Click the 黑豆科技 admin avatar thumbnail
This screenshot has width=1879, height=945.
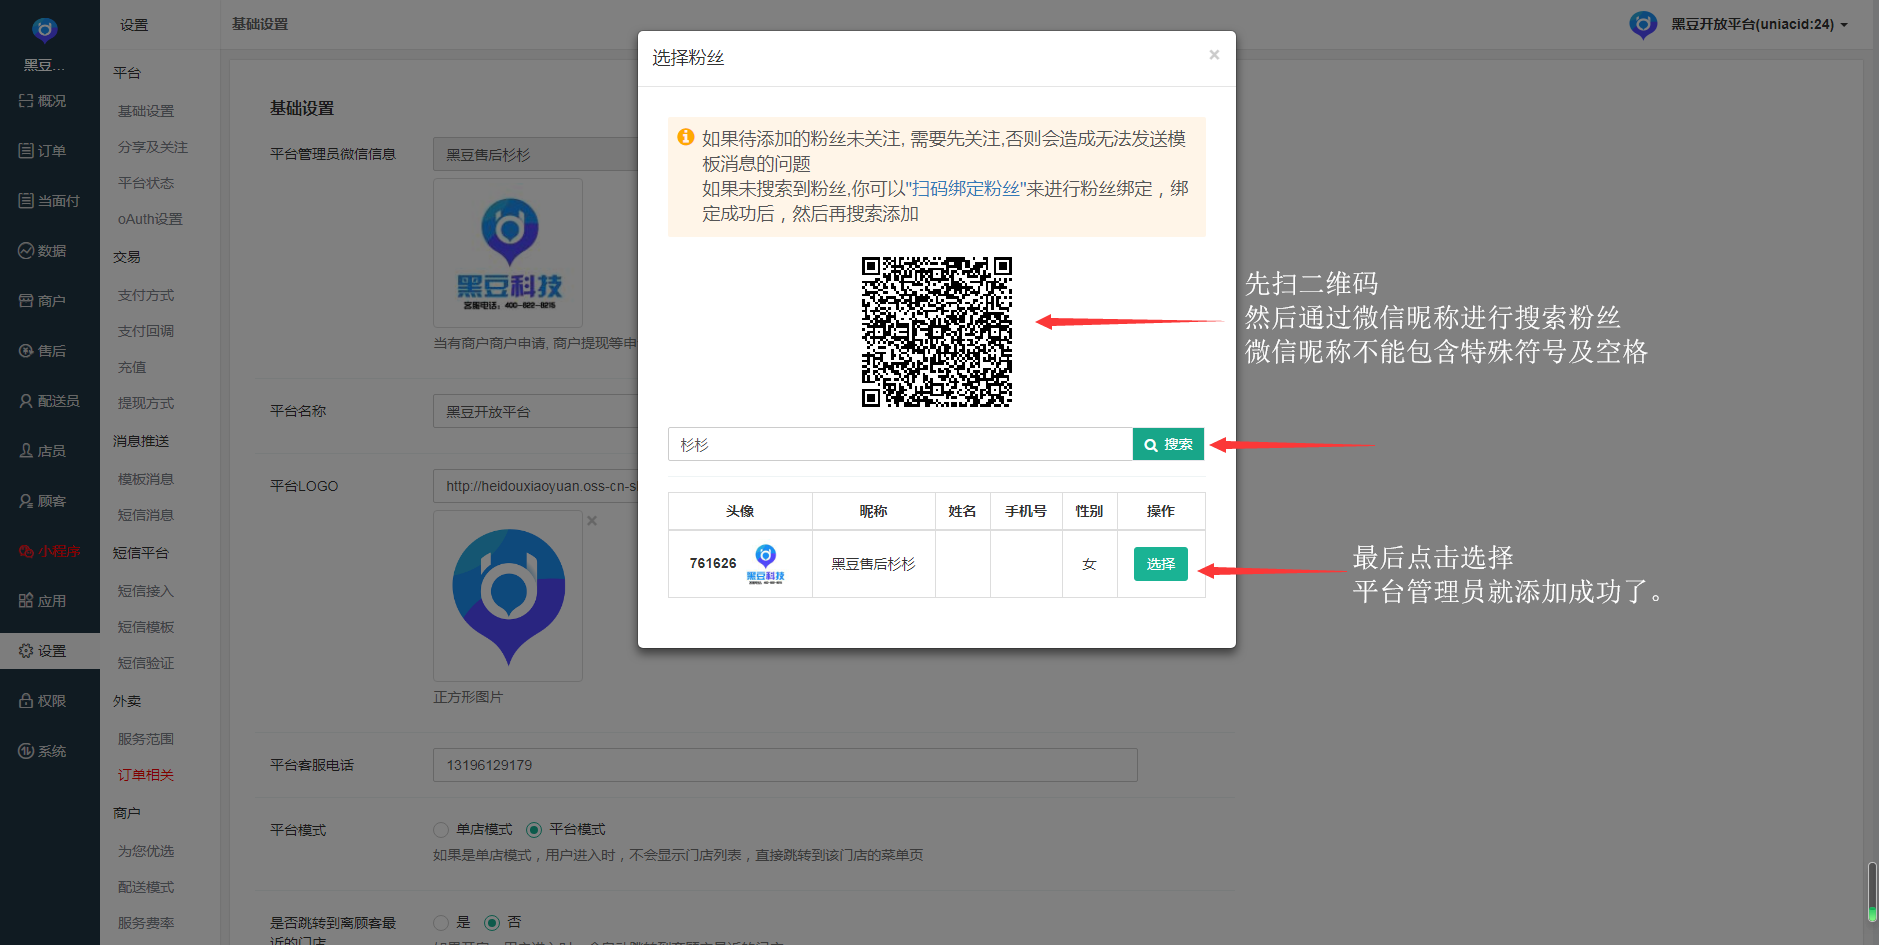click(508, 253)
